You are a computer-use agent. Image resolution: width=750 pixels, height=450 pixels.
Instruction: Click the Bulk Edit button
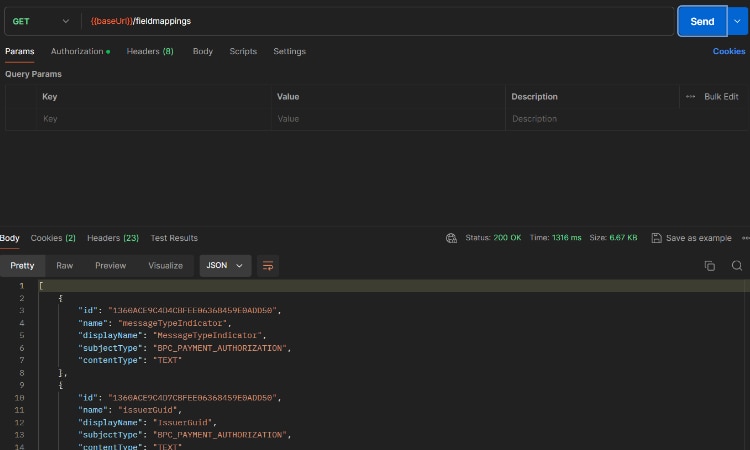point(721,97)
